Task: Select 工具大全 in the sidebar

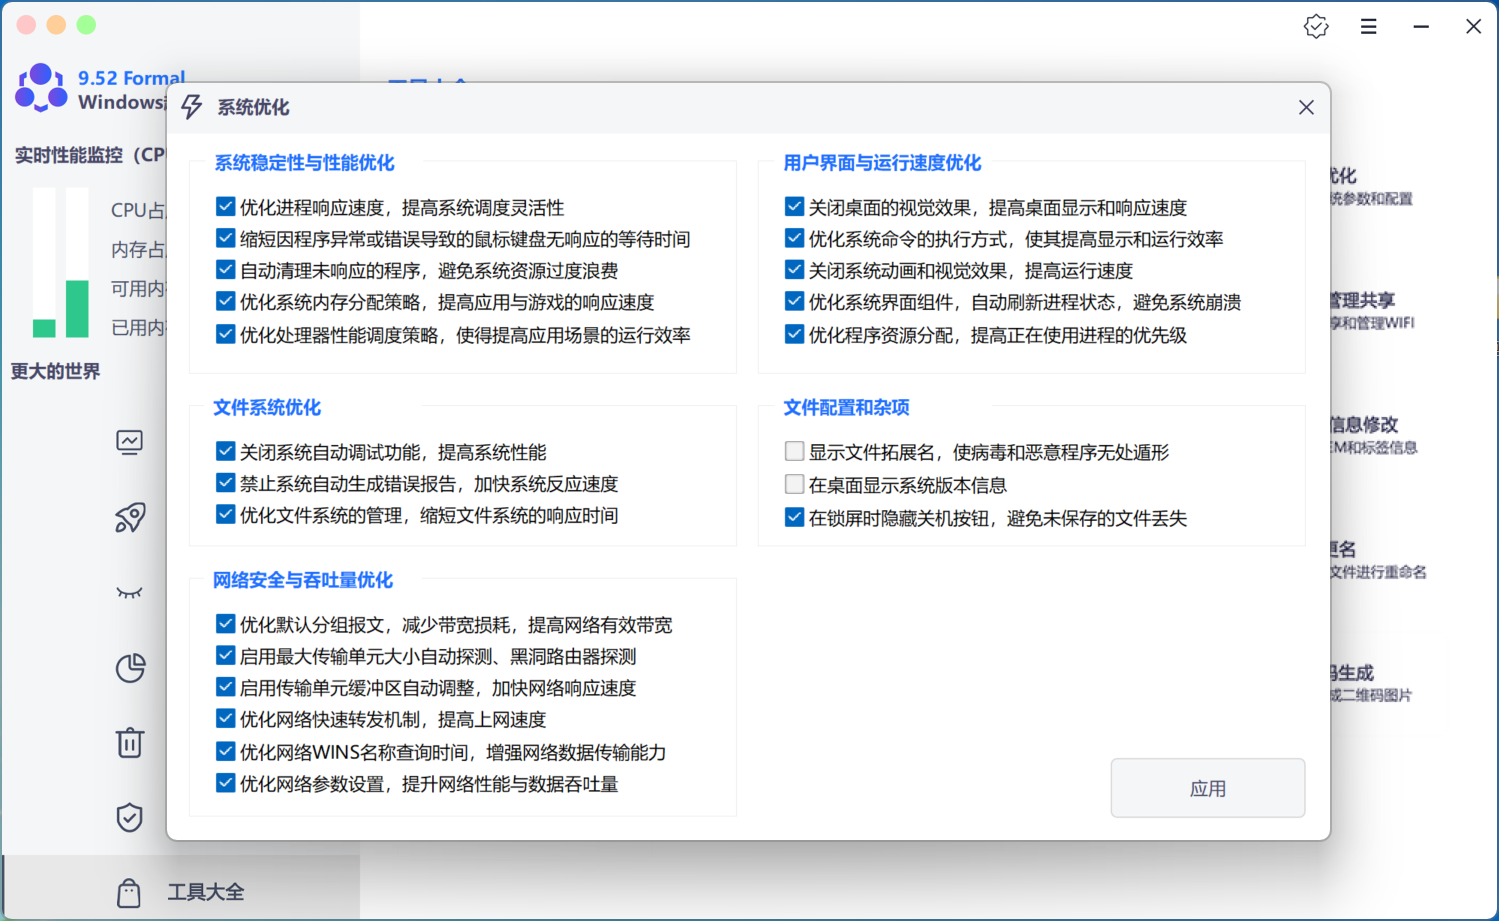Action: (x=205, y=892)
